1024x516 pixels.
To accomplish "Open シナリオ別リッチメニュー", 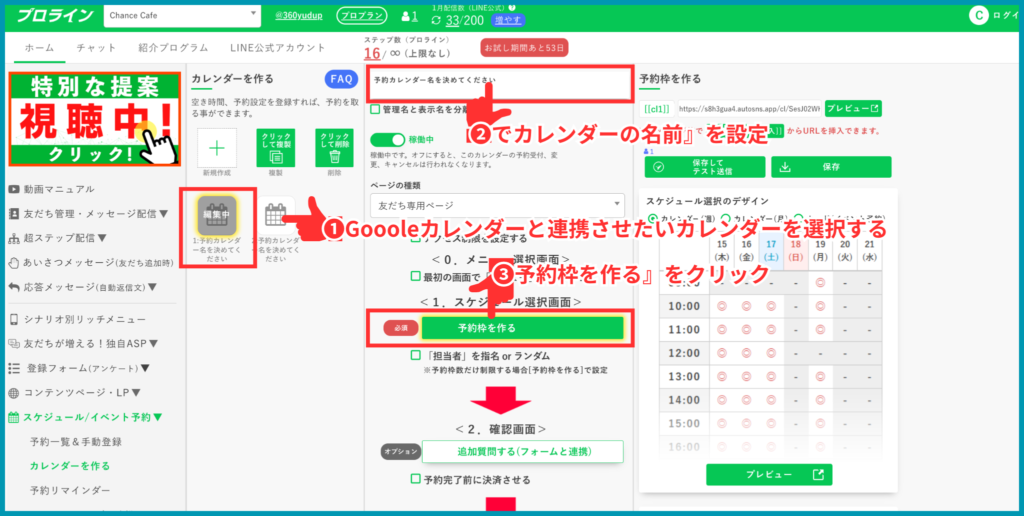I will 77,319.
